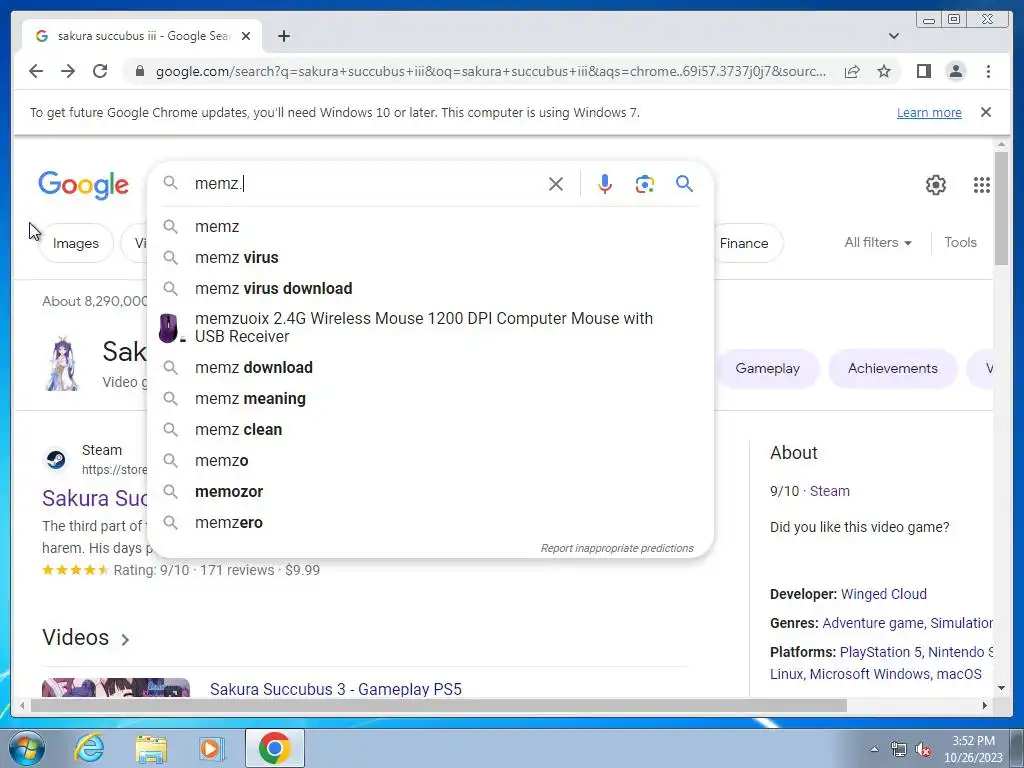Select the 'memozor' suggestion
This screenshot has height=768, width=1024.
tap(430, 492)
